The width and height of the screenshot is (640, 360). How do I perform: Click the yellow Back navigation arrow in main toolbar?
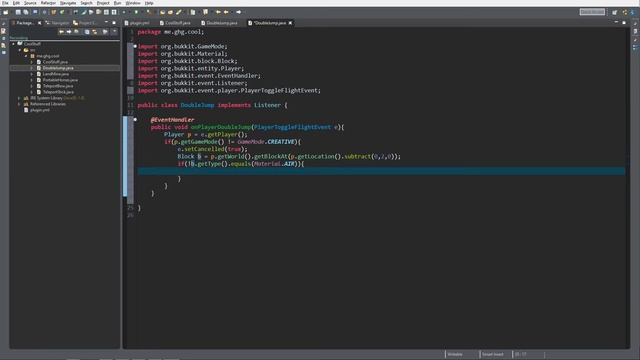(226, 12)
